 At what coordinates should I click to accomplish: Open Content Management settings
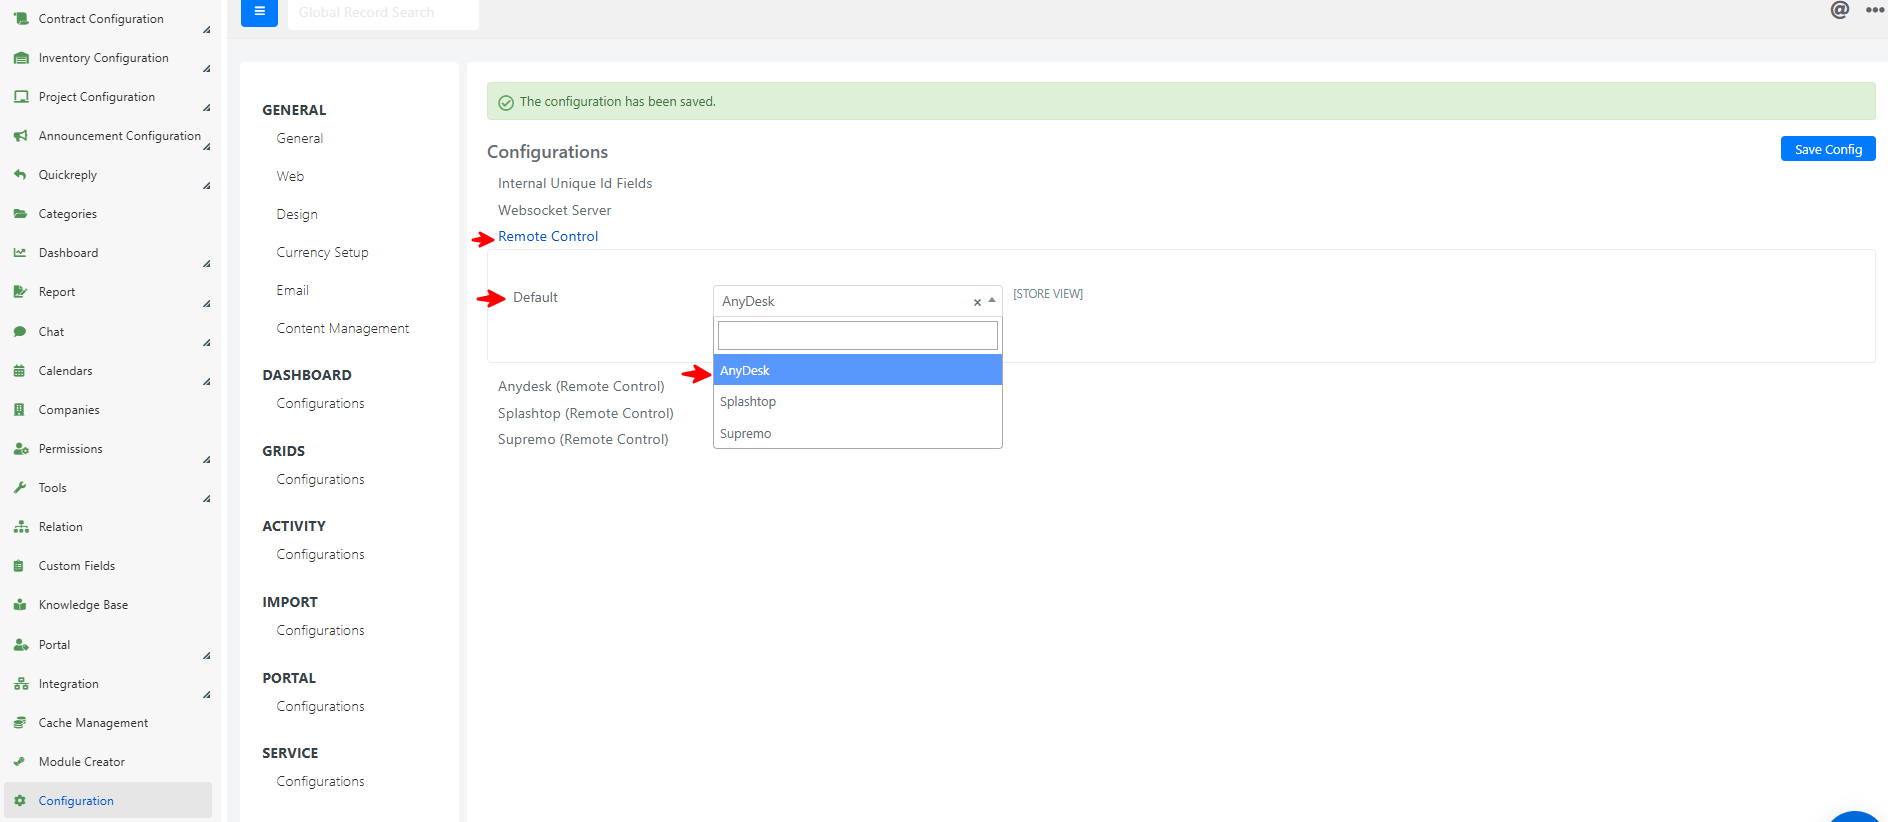tap(343, 328)
